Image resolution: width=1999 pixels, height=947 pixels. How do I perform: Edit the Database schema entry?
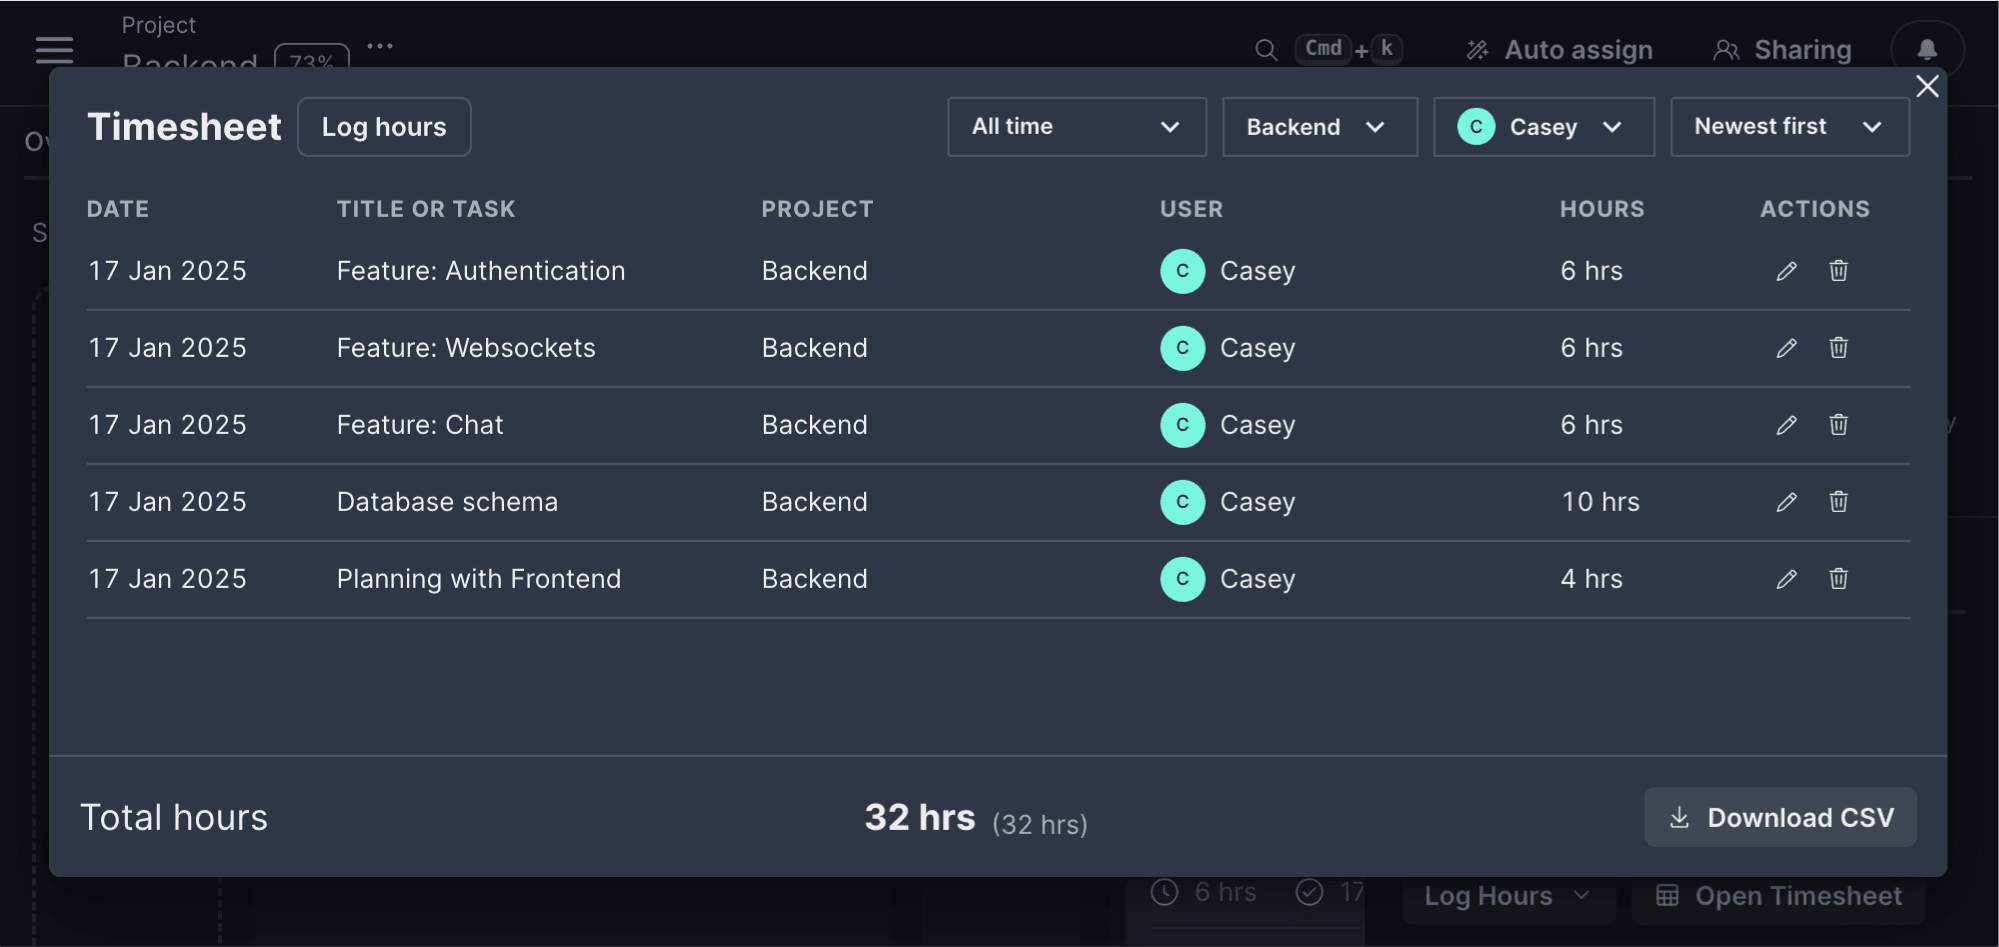click(x=1786, y=502)
